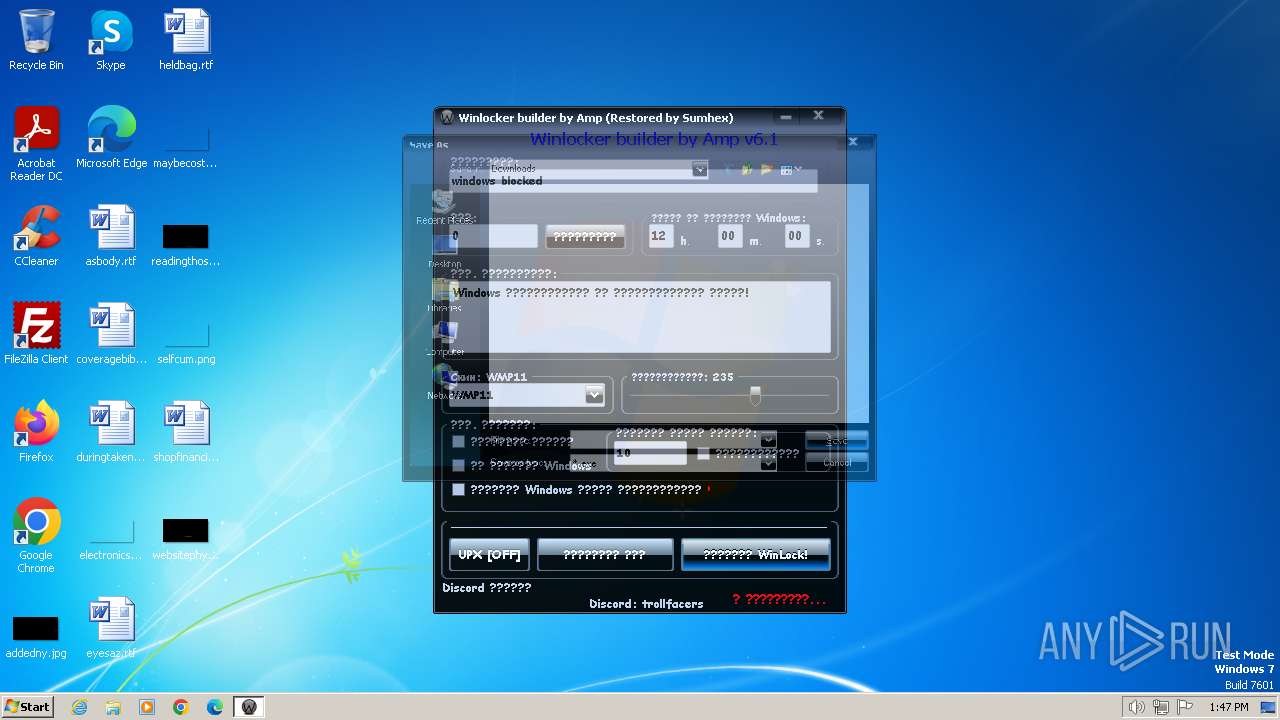Click the Edge icon in the taskbar
This screenshot has height=720, width=1280.
[x=215, y=707]
